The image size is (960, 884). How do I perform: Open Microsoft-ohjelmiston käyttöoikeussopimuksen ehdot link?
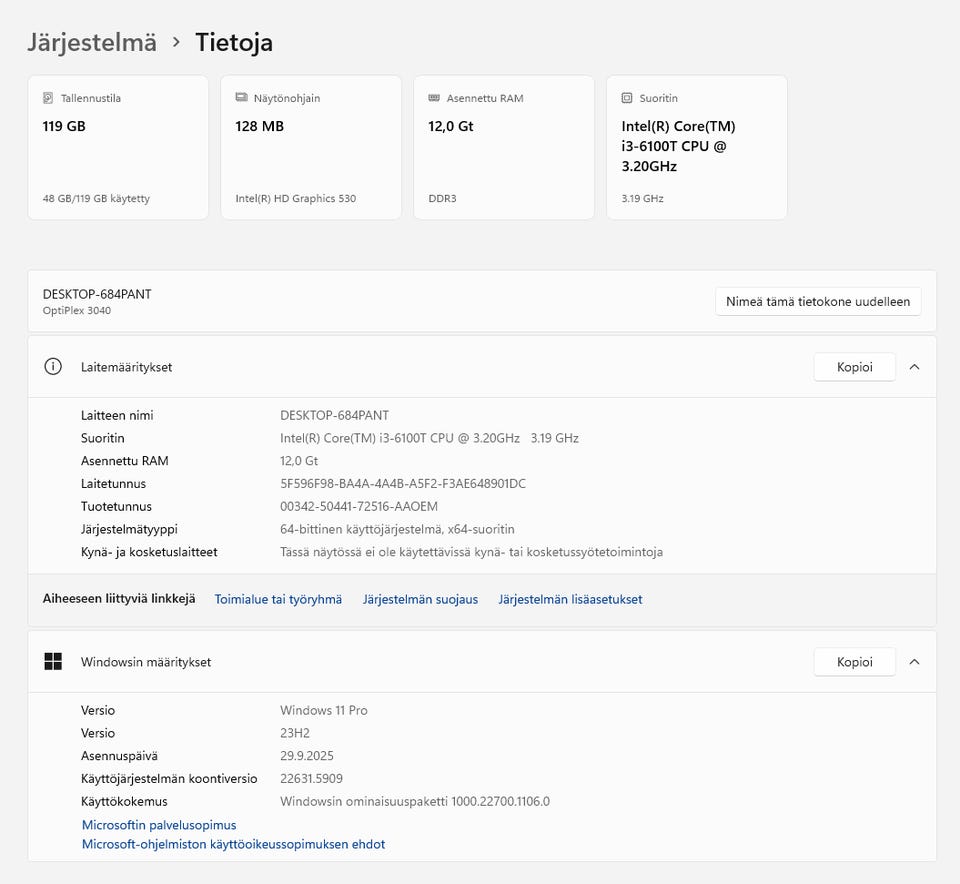(x=233, y=845)
